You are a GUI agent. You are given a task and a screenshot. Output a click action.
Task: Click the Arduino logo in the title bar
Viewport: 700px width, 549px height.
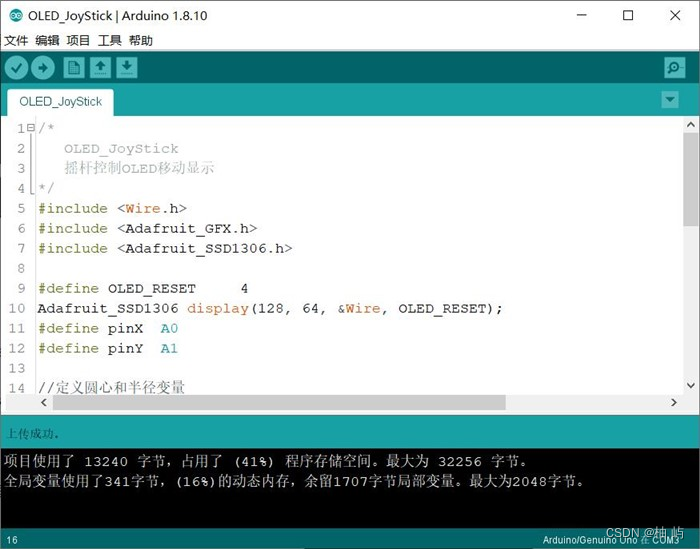pos(16,16)
